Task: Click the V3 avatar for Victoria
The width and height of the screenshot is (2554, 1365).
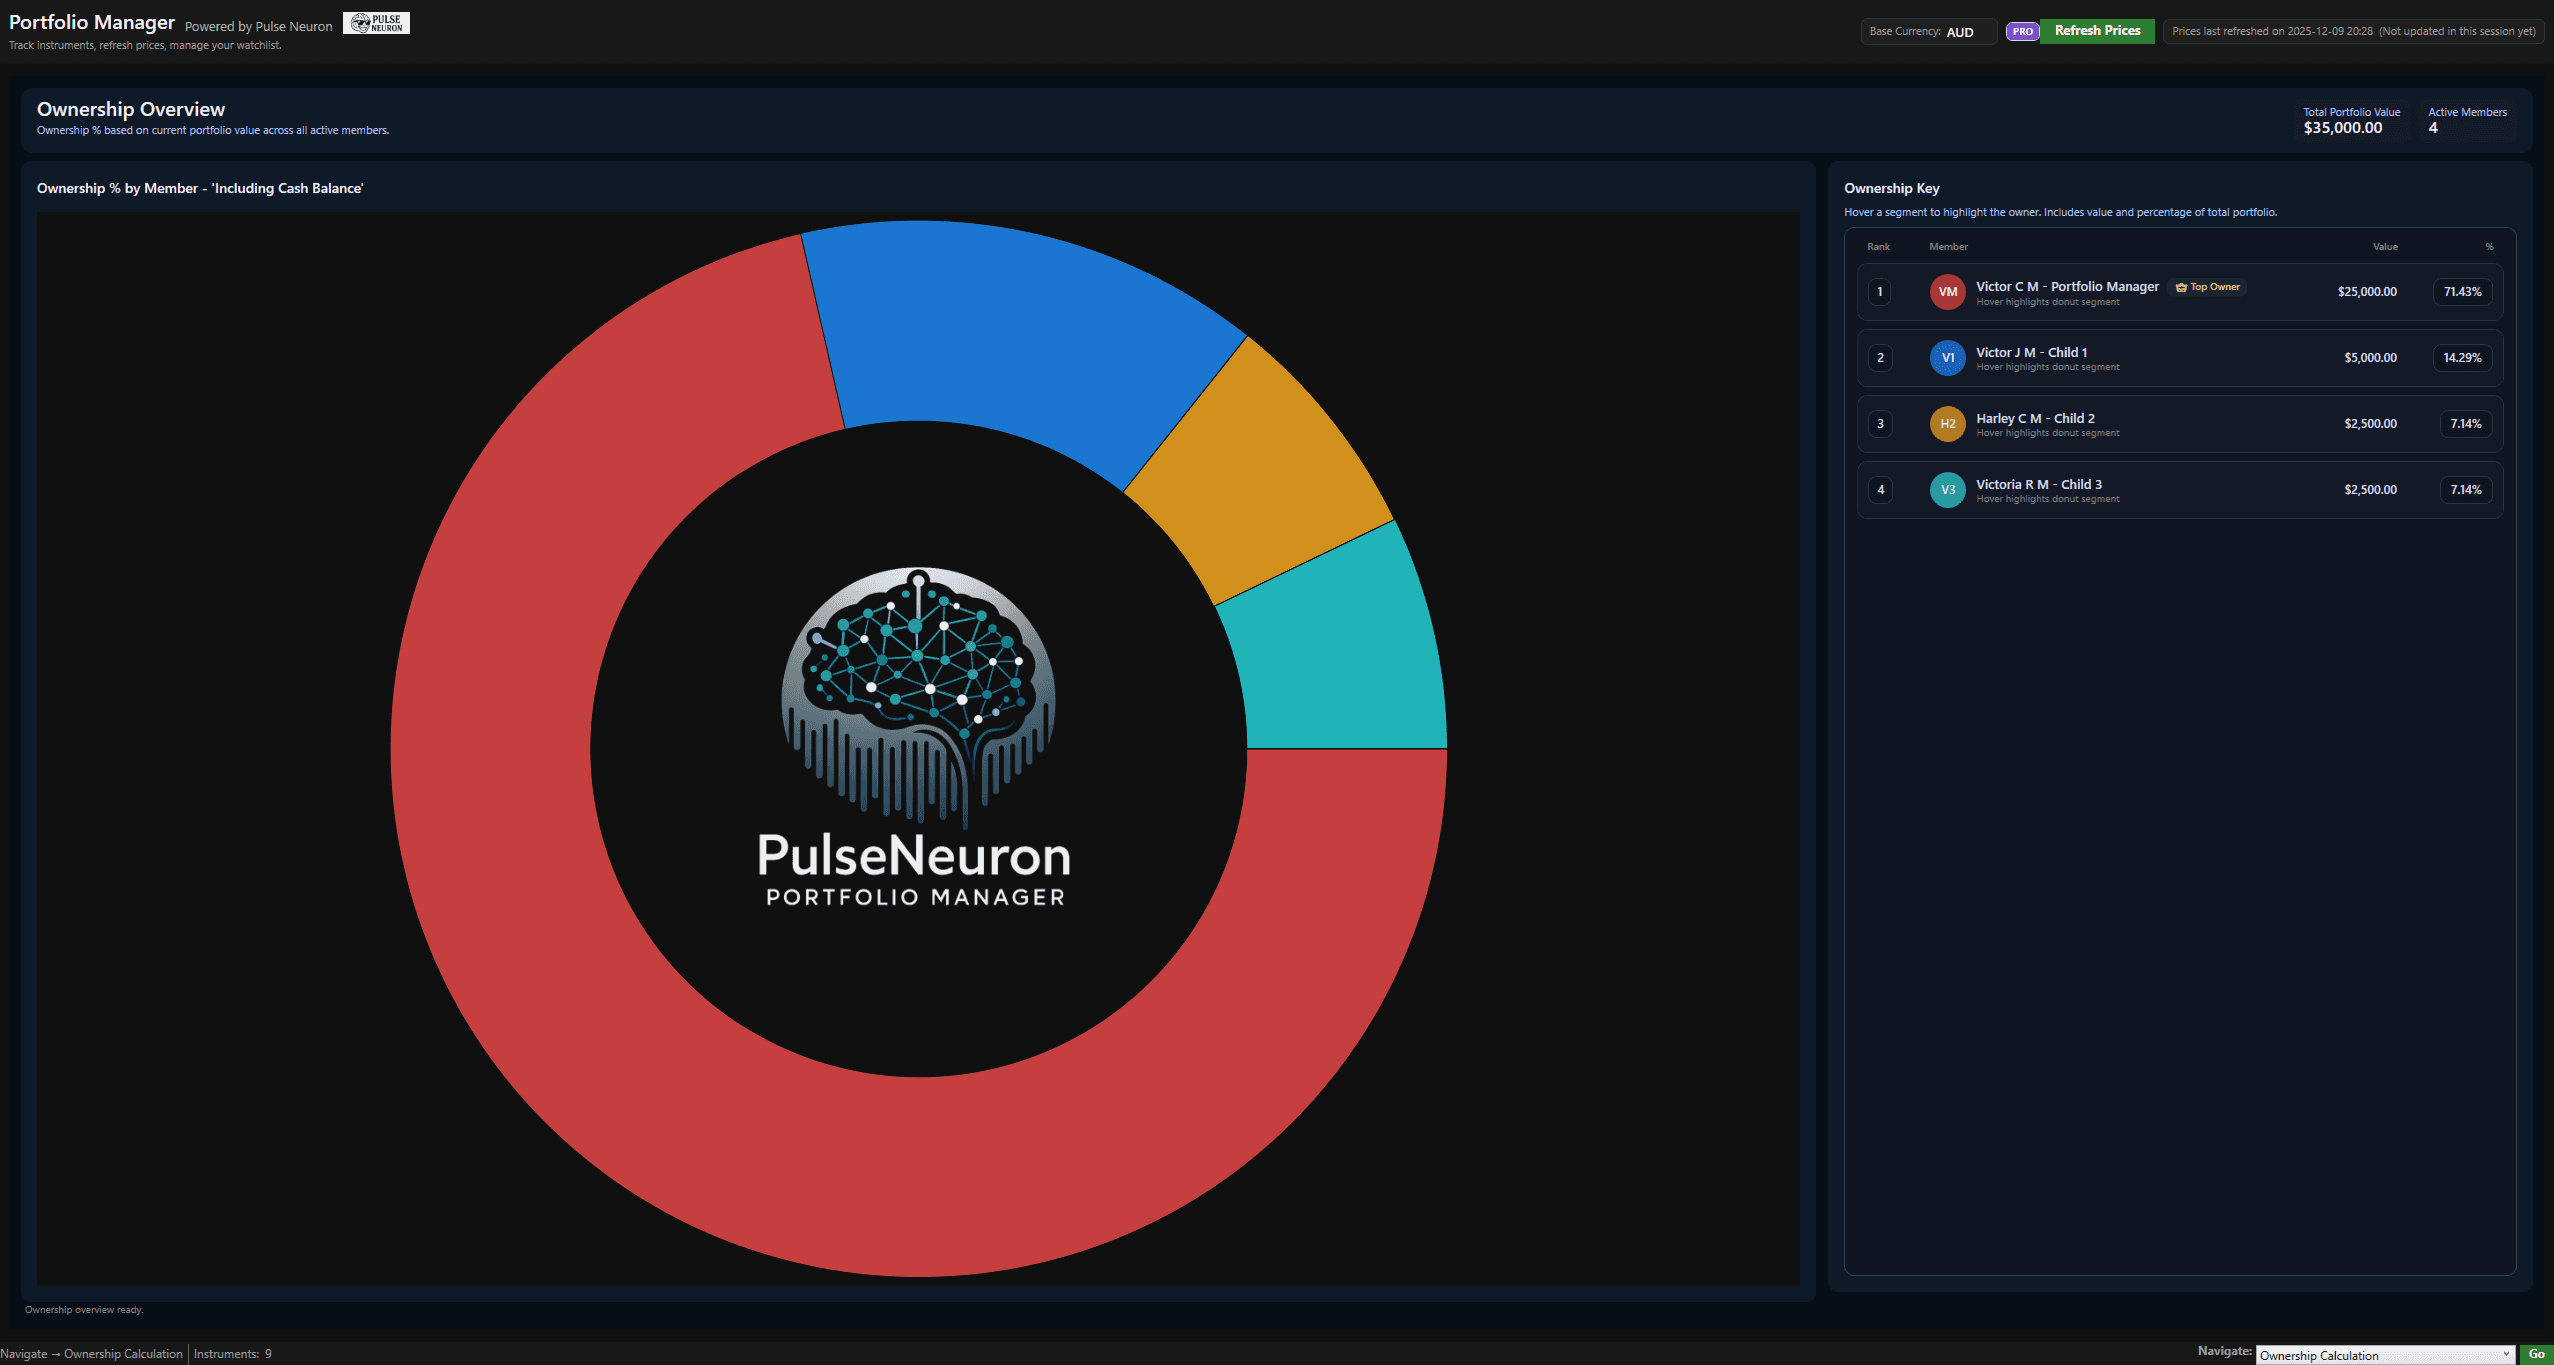Action: click(1947, 490)
